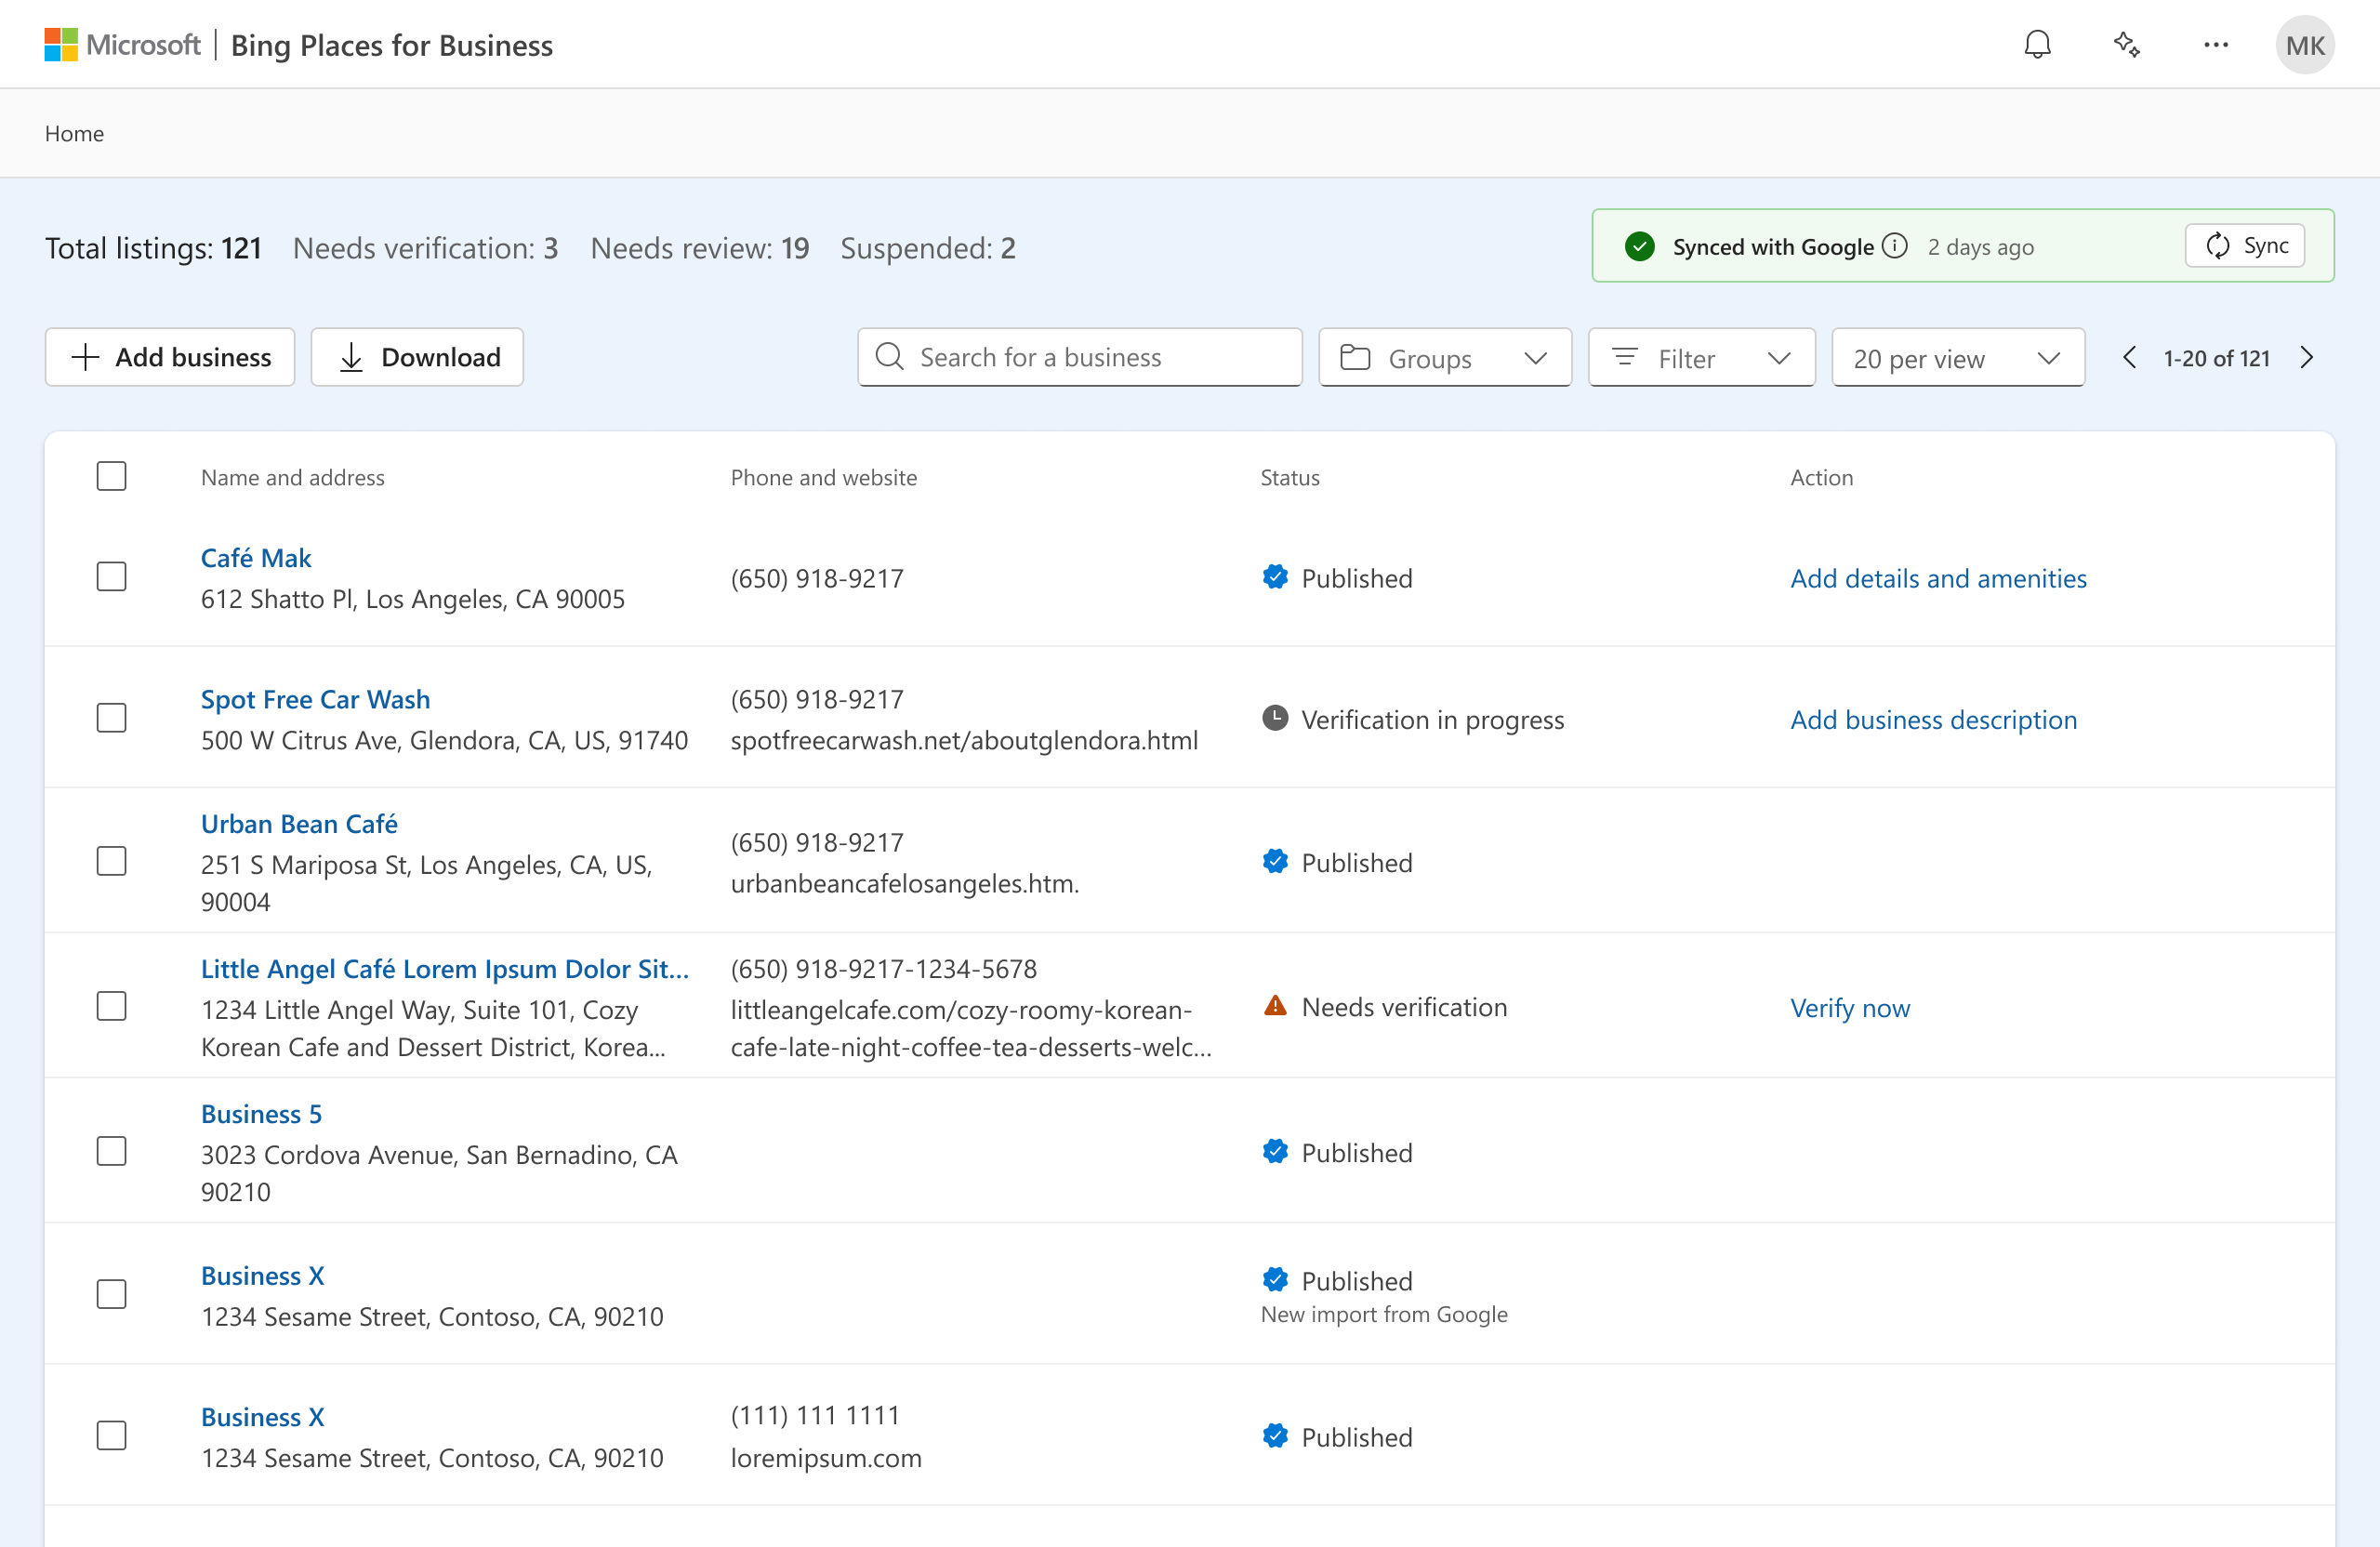Click the MK profile avatar
Viewport: 2380px width, 1547px height.
point(2305,44)
